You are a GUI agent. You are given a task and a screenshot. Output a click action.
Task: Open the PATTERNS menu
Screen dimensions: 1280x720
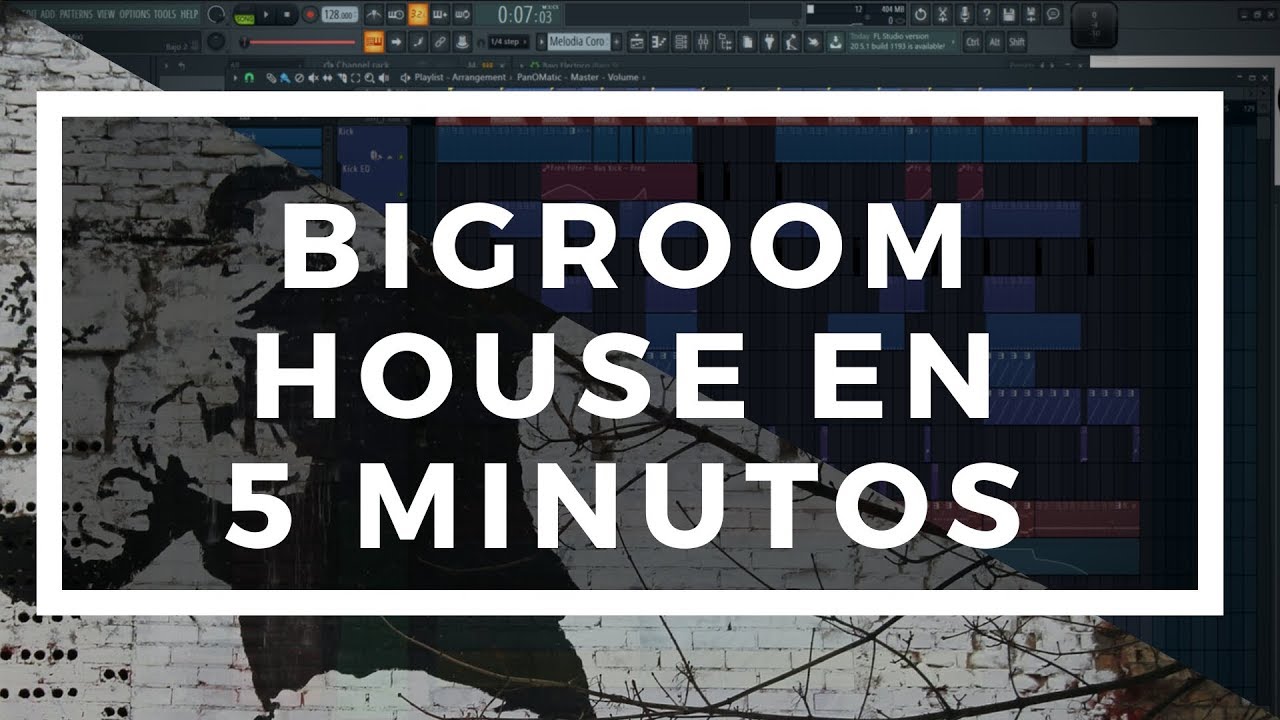[x=76, y=15]
